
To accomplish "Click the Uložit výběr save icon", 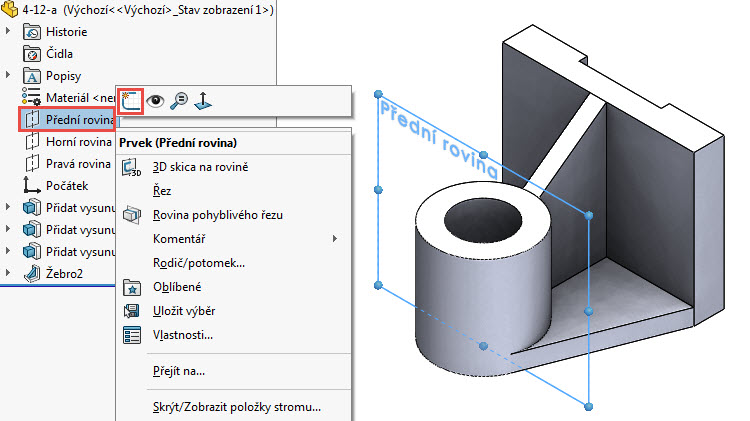I will tap(132, 311).
